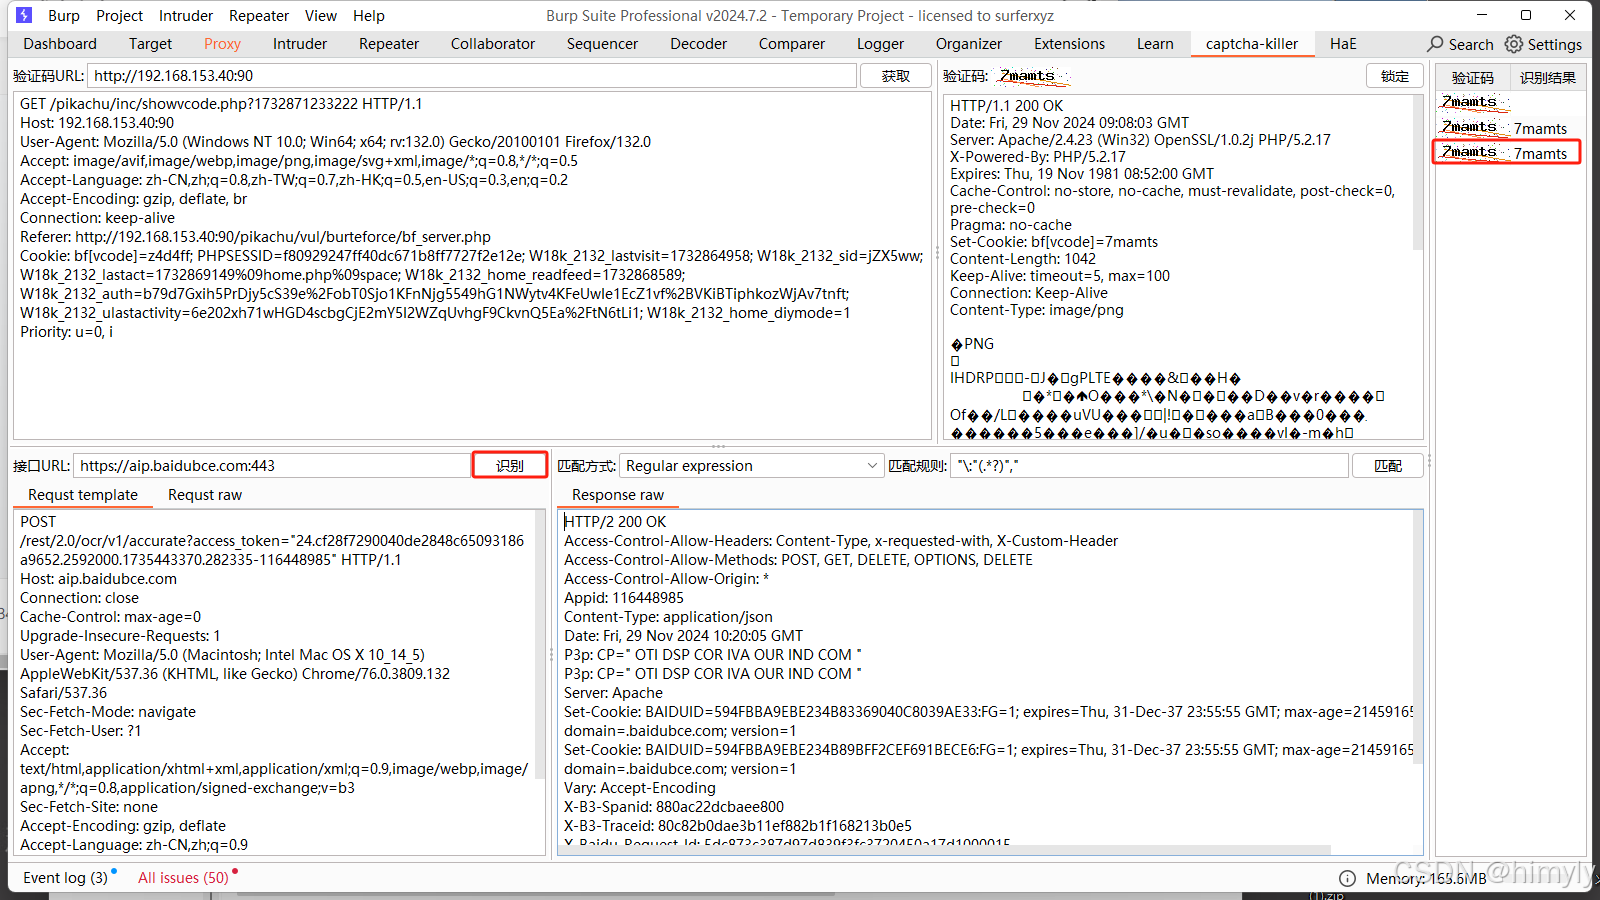Select the first captcha thumbnail in results list
The width and height of the screenshot is (1600, 900).
[1473, 102]
